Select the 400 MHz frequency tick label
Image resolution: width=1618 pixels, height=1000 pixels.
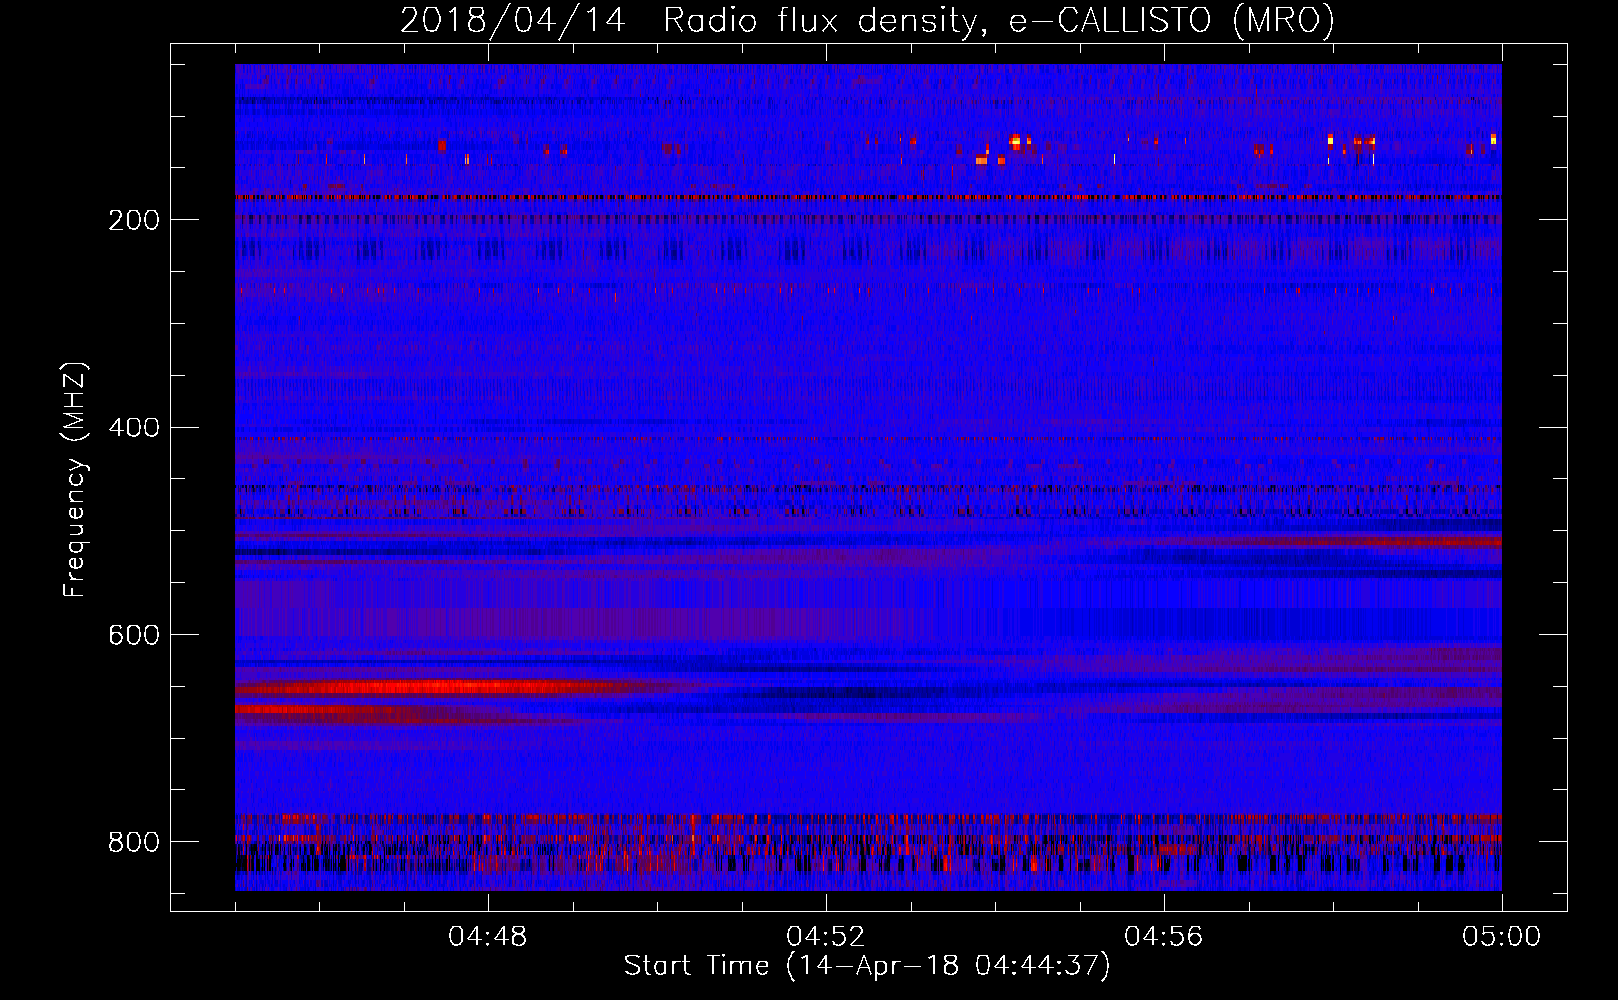coord(134,428)
